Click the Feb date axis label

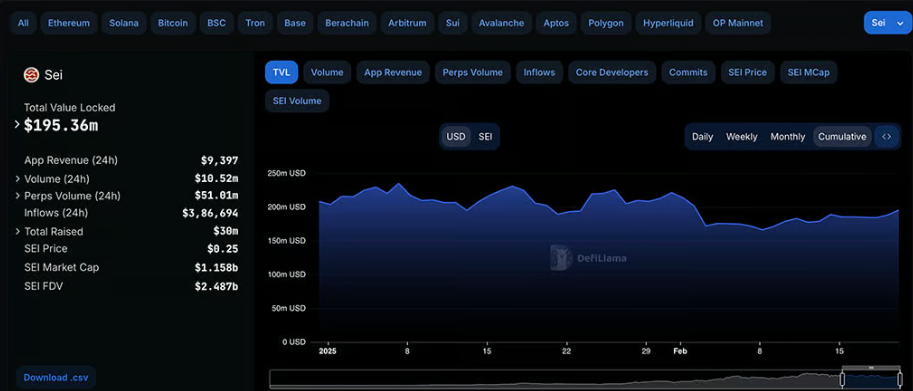[x=681, y=351]
